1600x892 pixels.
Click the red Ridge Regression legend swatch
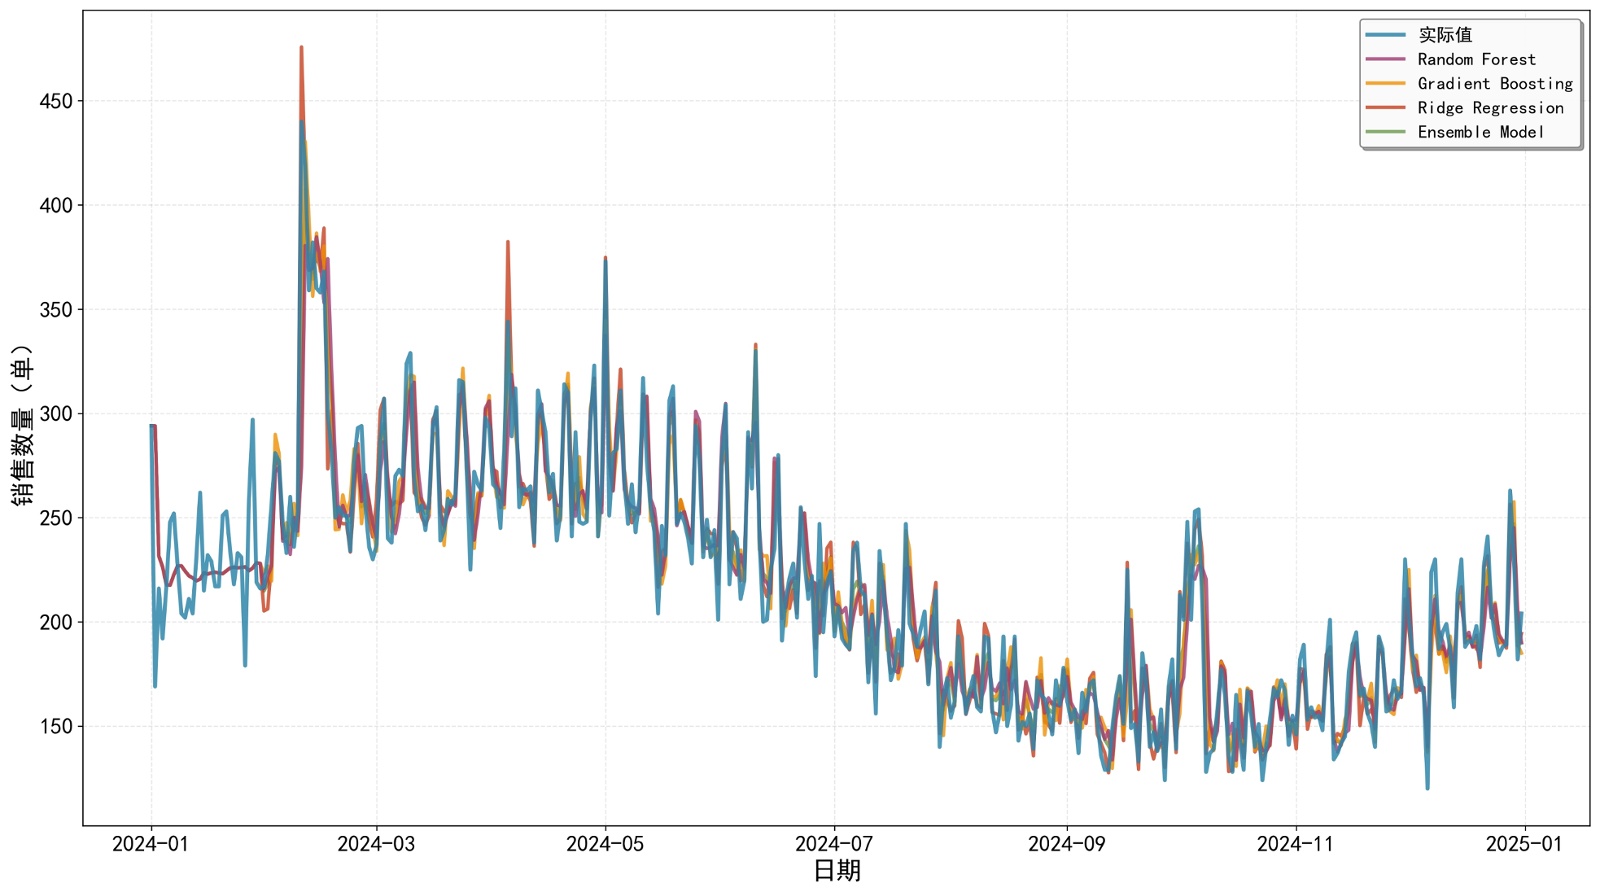coord(1386,108)
